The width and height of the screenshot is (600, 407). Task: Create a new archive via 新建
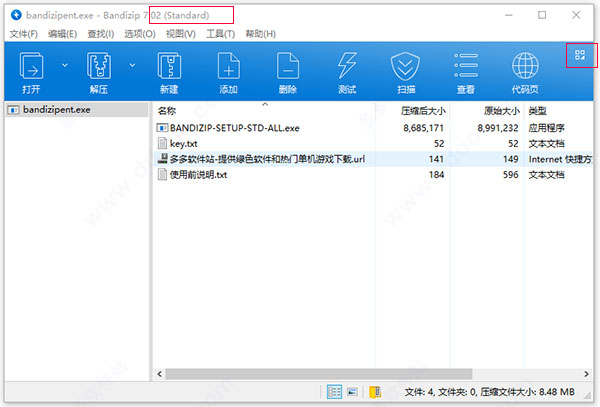[169, 73]
